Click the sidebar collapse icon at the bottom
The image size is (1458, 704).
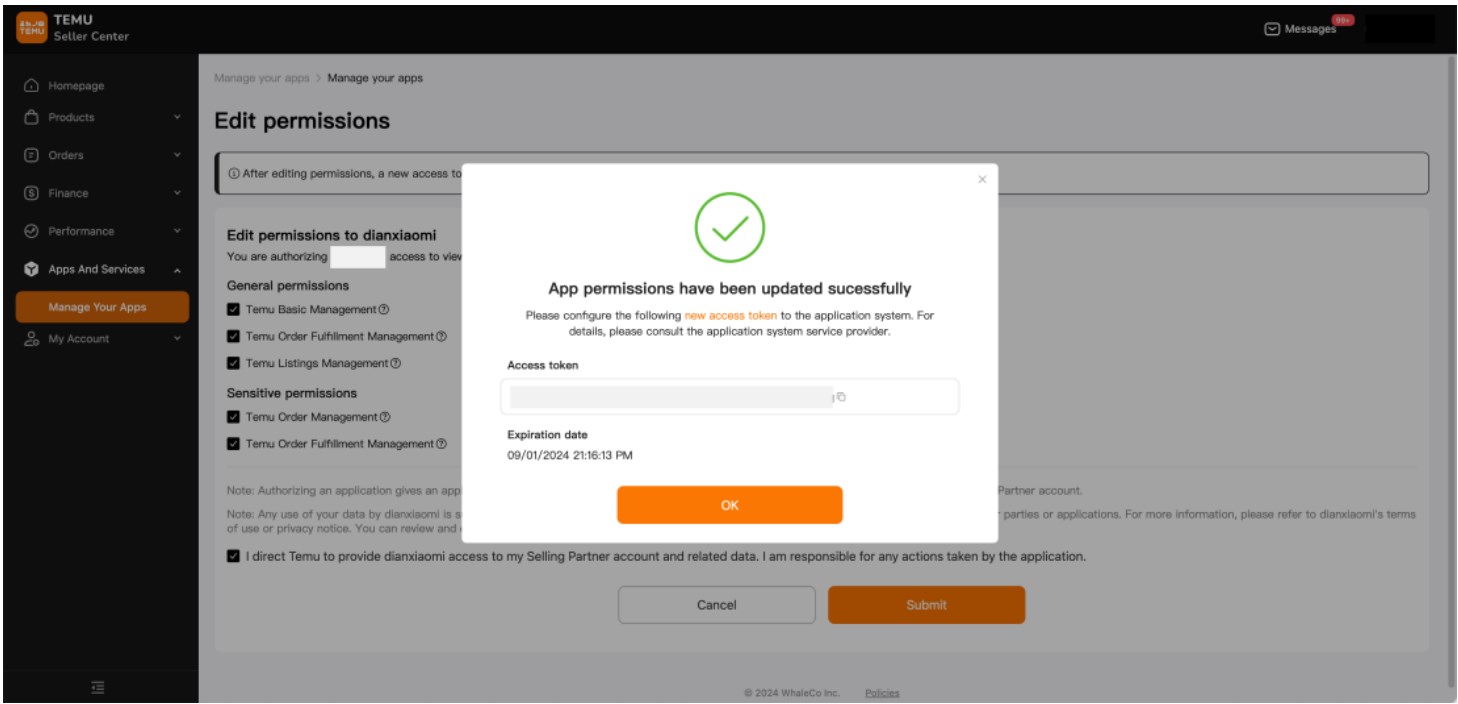(x=97, y=686)
